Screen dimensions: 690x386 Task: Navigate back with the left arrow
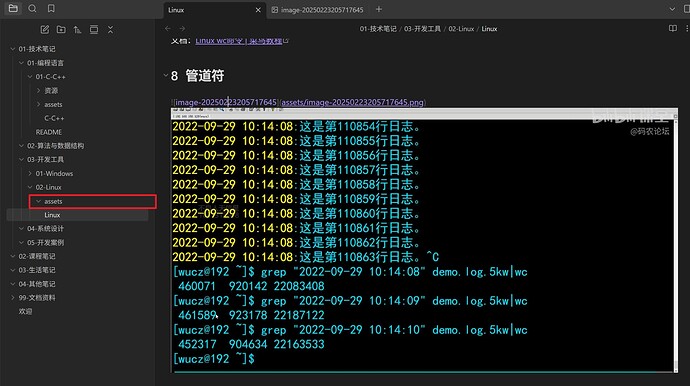click(x=168, y=29)
